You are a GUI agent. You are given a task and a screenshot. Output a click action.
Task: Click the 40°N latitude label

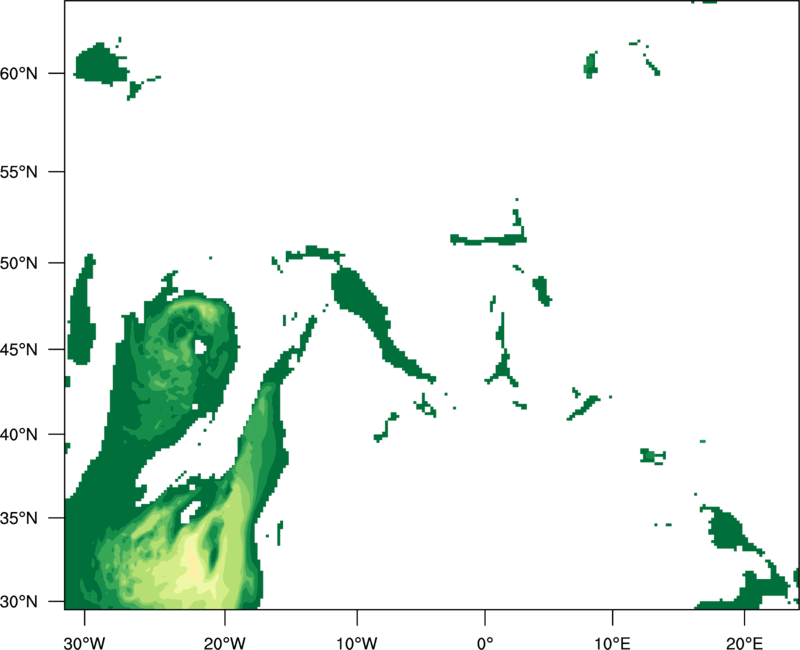pos(19,435)
